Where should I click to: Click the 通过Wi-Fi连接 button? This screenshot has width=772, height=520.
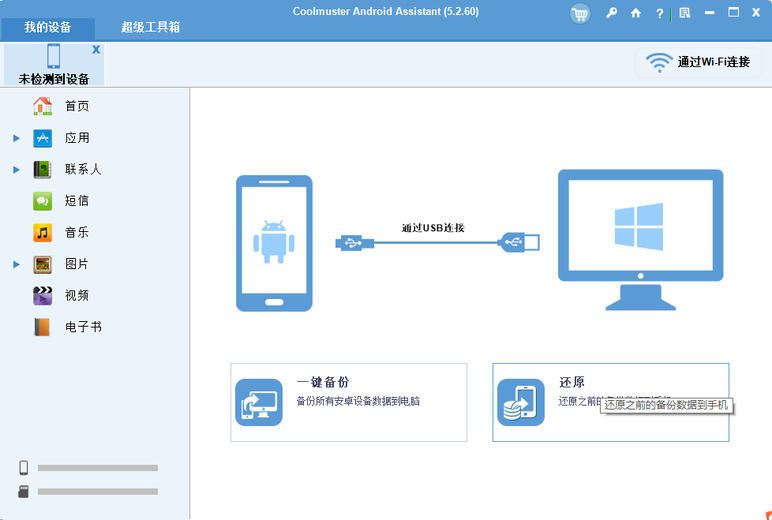coord(698,62)
